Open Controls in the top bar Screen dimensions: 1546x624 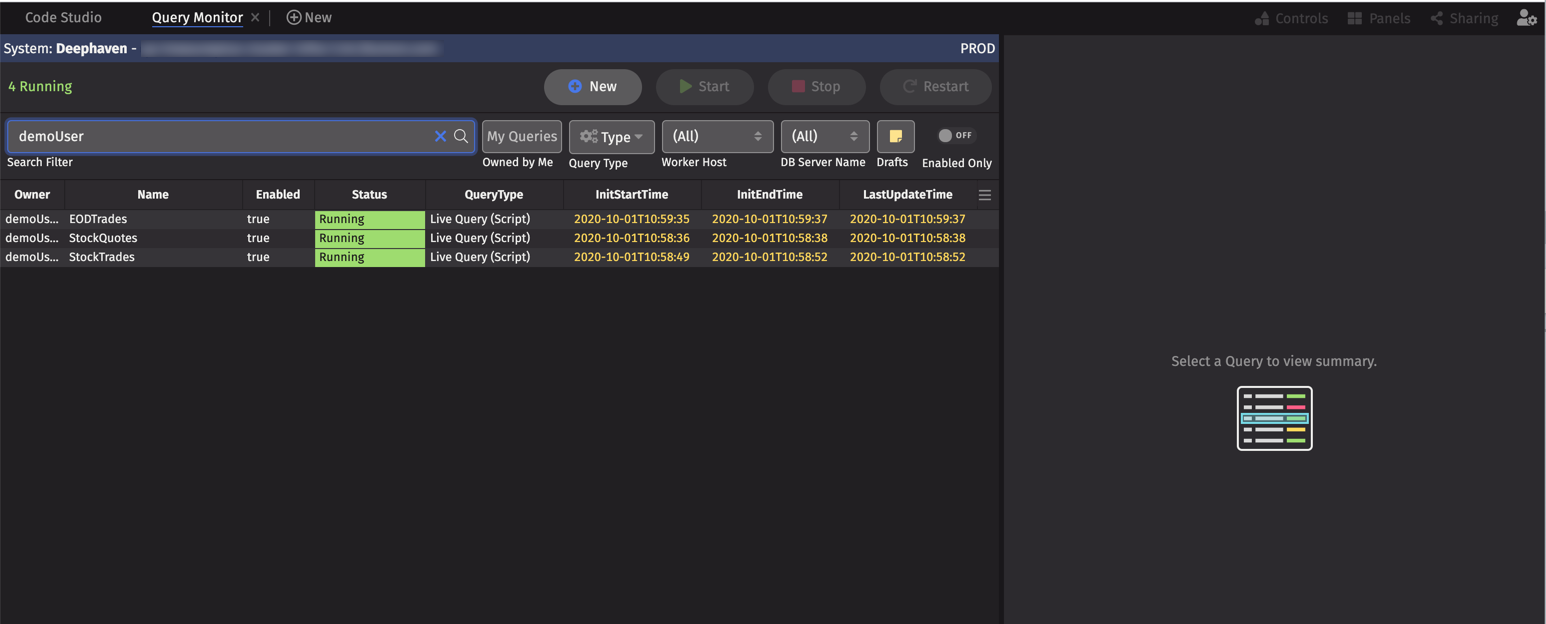[1291, 18]
